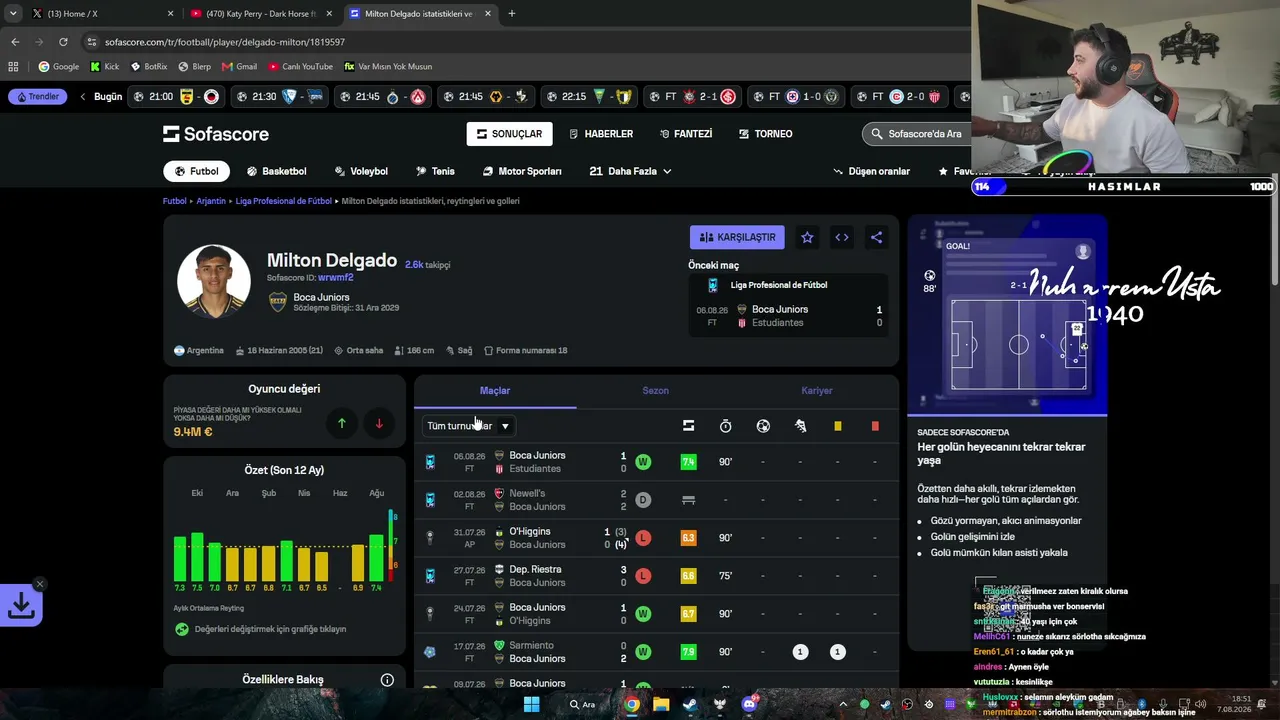Screen dimensions: 1280x720
Task: Select the Maçlar tab
Action: tap(495, 391)
